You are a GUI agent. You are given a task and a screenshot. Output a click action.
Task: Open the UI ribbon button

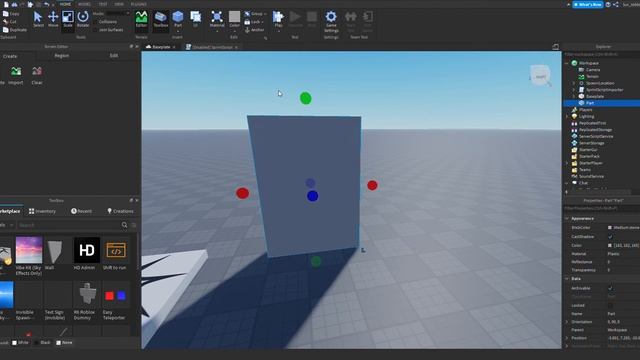(196, 19)
